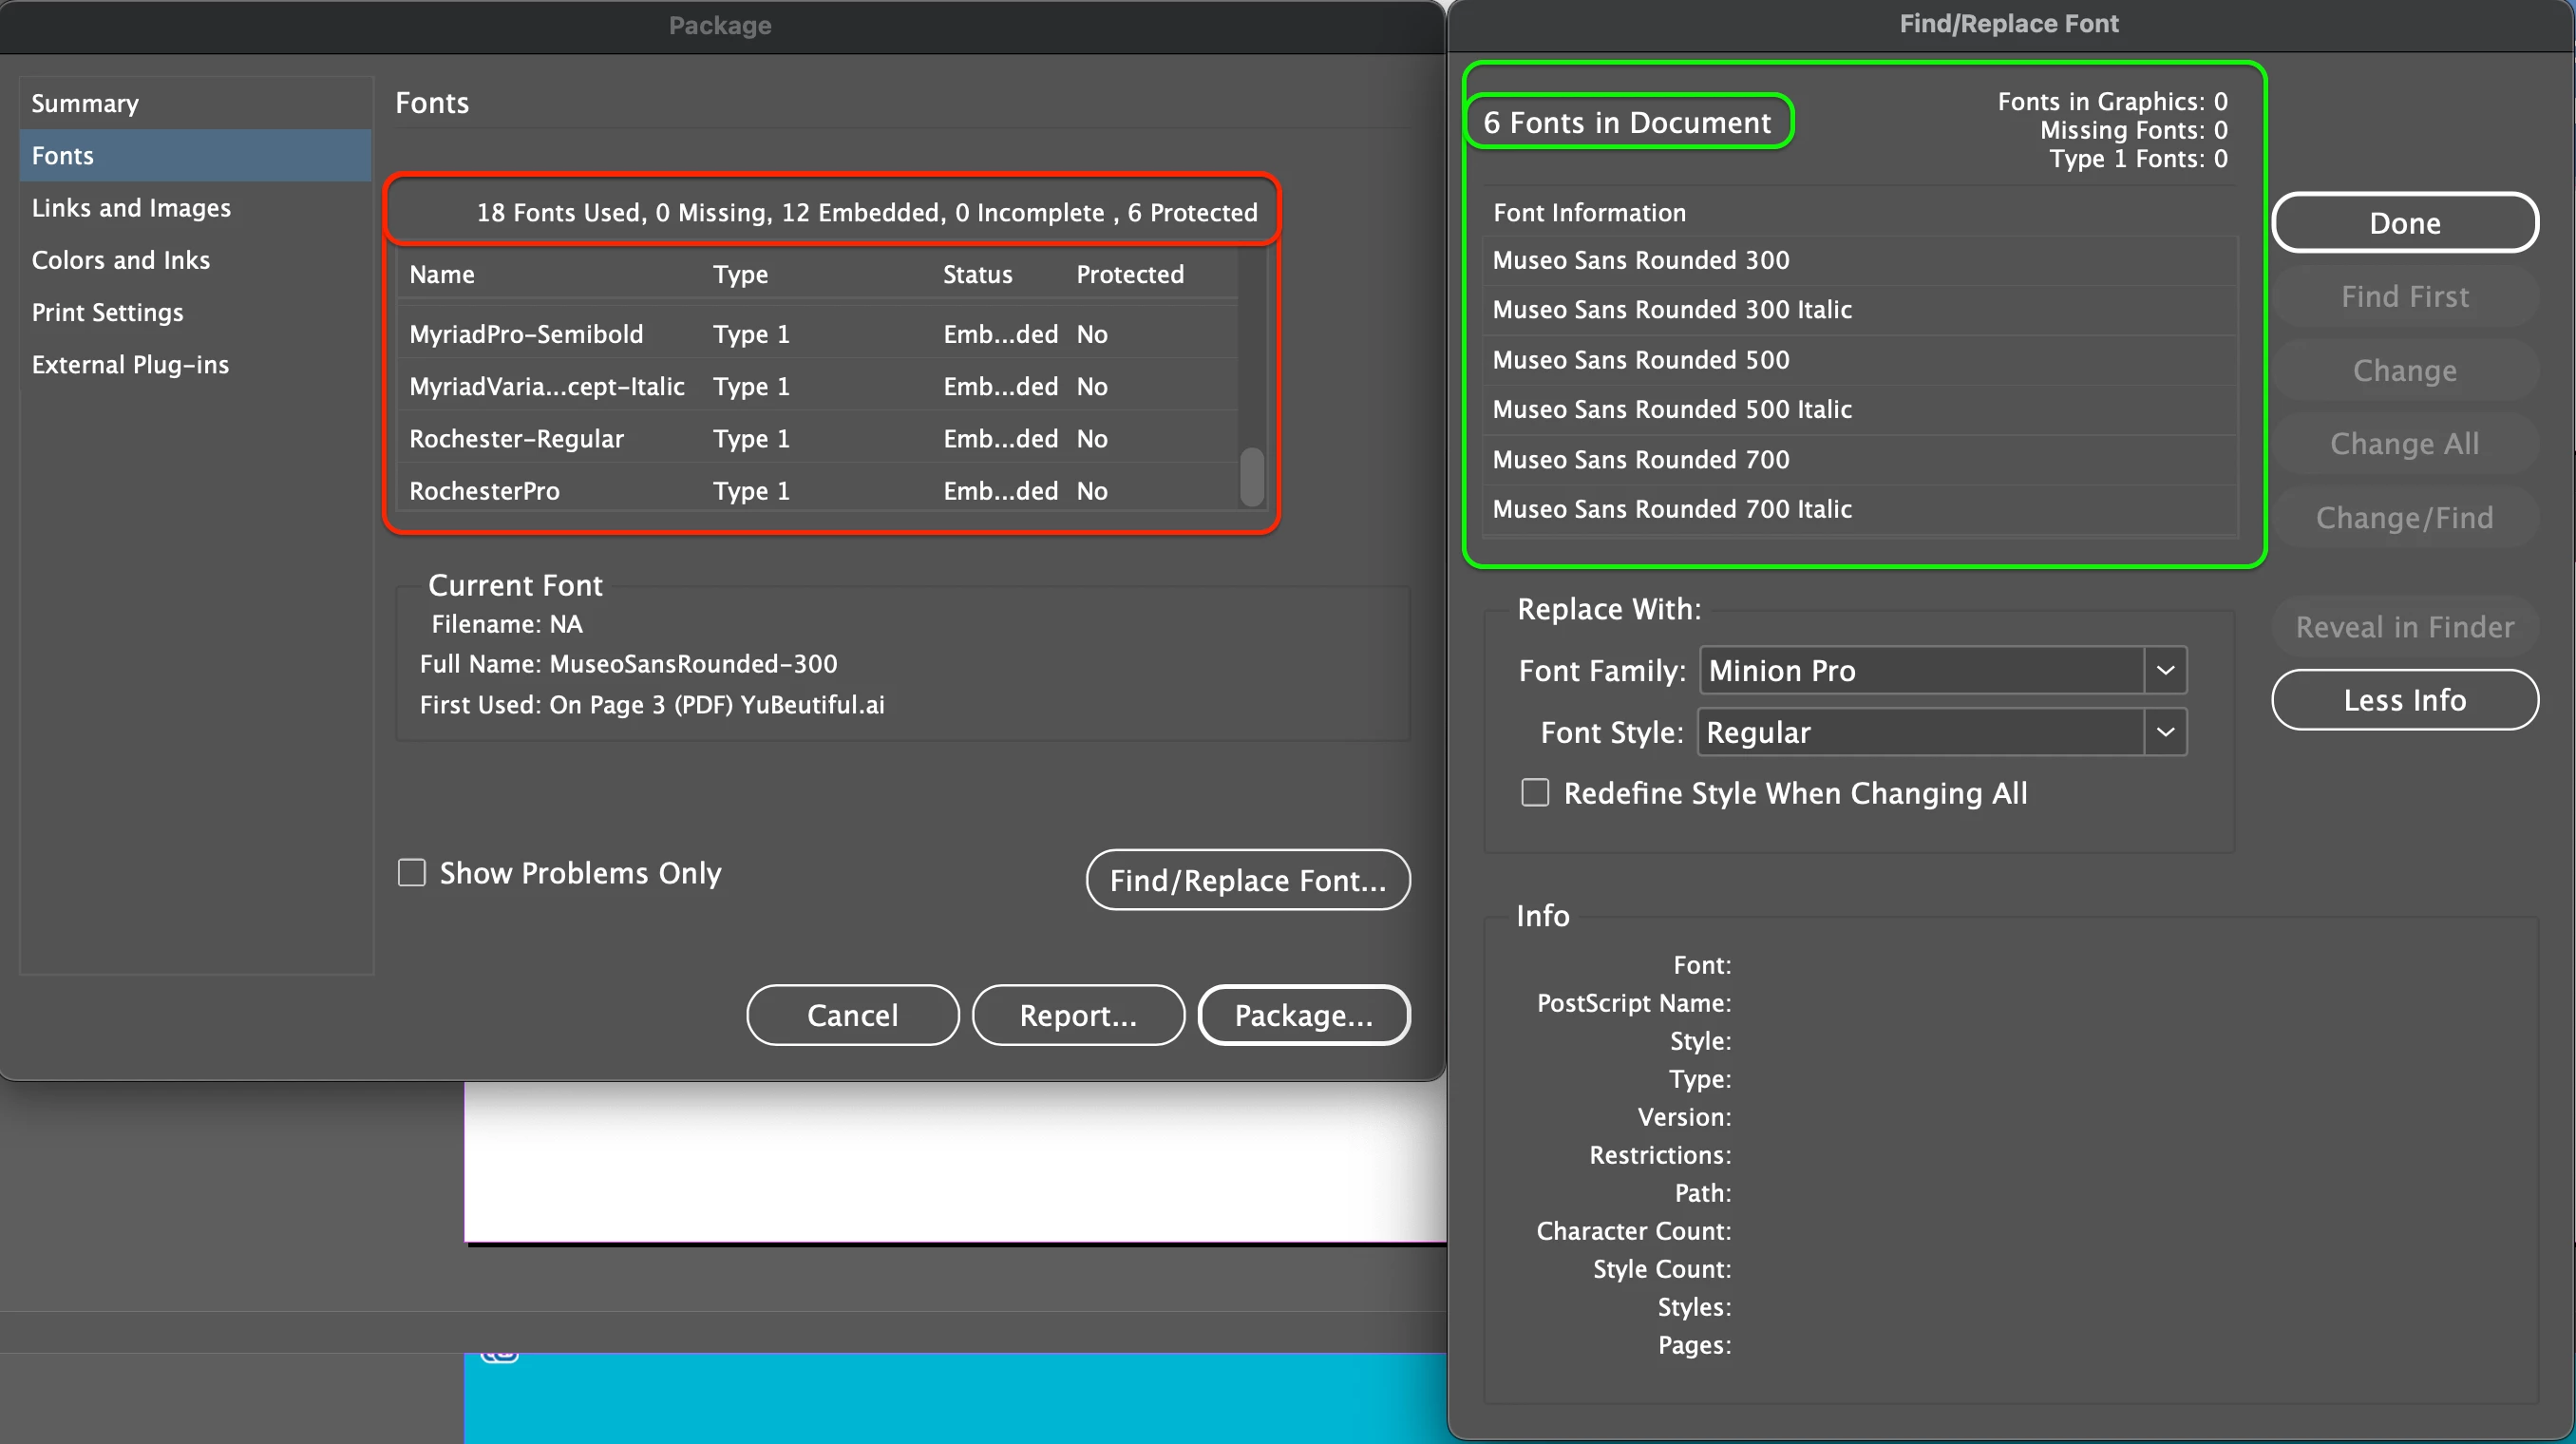Select the Rochester-Regular font row
The width and height of the screenshot is (2576, 1444).
516,438
